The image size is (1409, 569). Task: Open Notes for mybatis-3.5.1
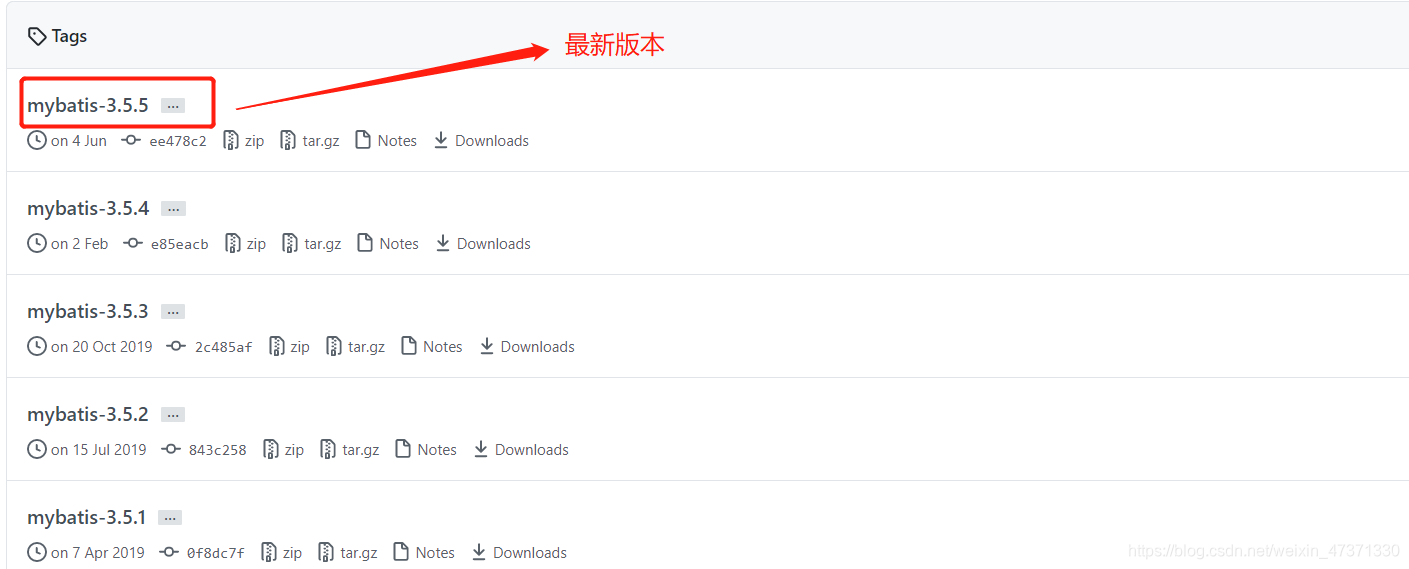tap(435, 553)
